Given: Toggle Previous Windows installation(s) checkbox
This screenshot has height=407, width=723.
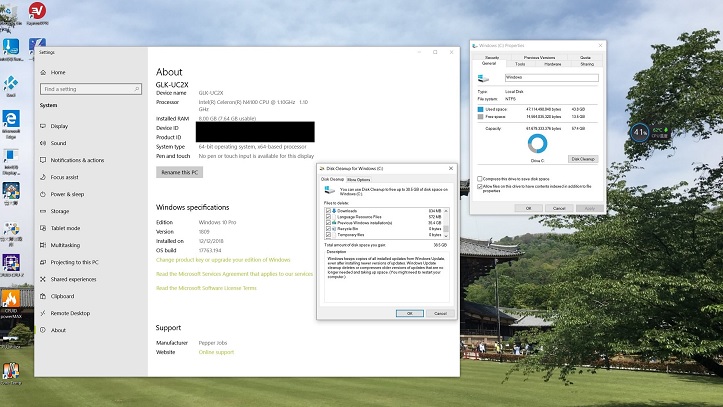Looking at the screenshot, I should [328, 223].
